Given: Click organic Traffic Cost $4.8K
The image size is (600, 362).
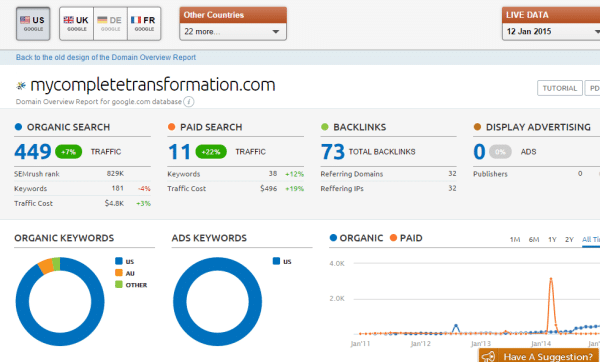Looking at the screenshot, I should tap(114, 203).
